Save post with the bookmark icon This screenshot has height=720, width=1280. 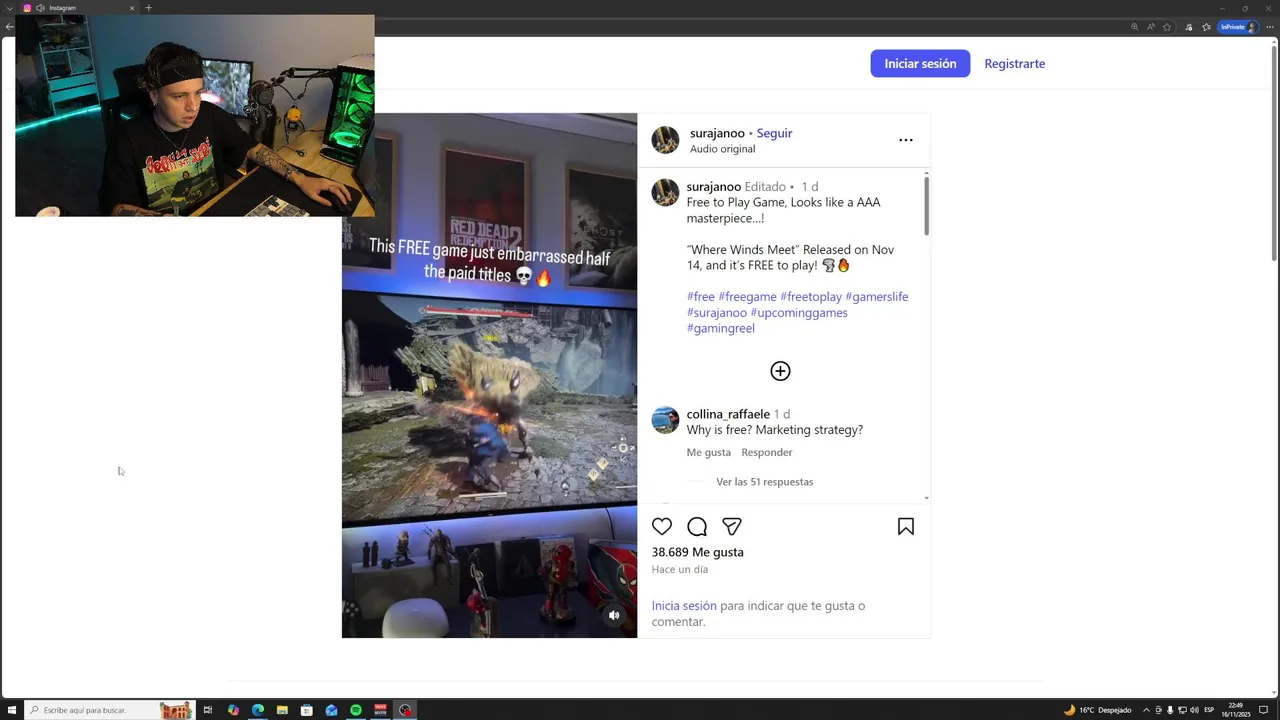tap(906, 526)
